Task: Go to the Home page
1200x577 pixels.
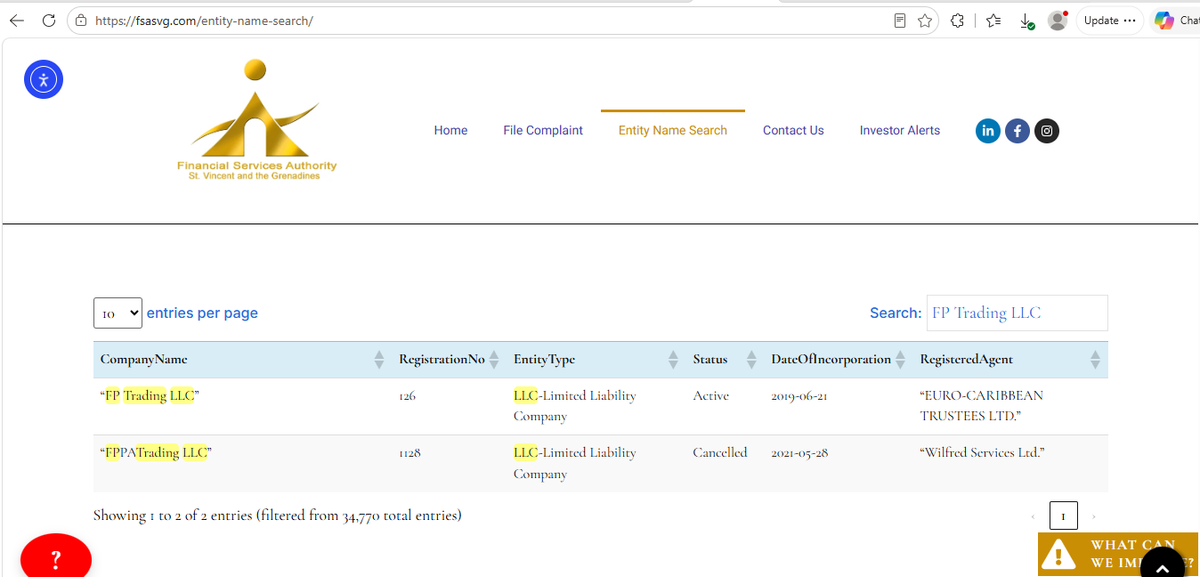Action: 451,130
